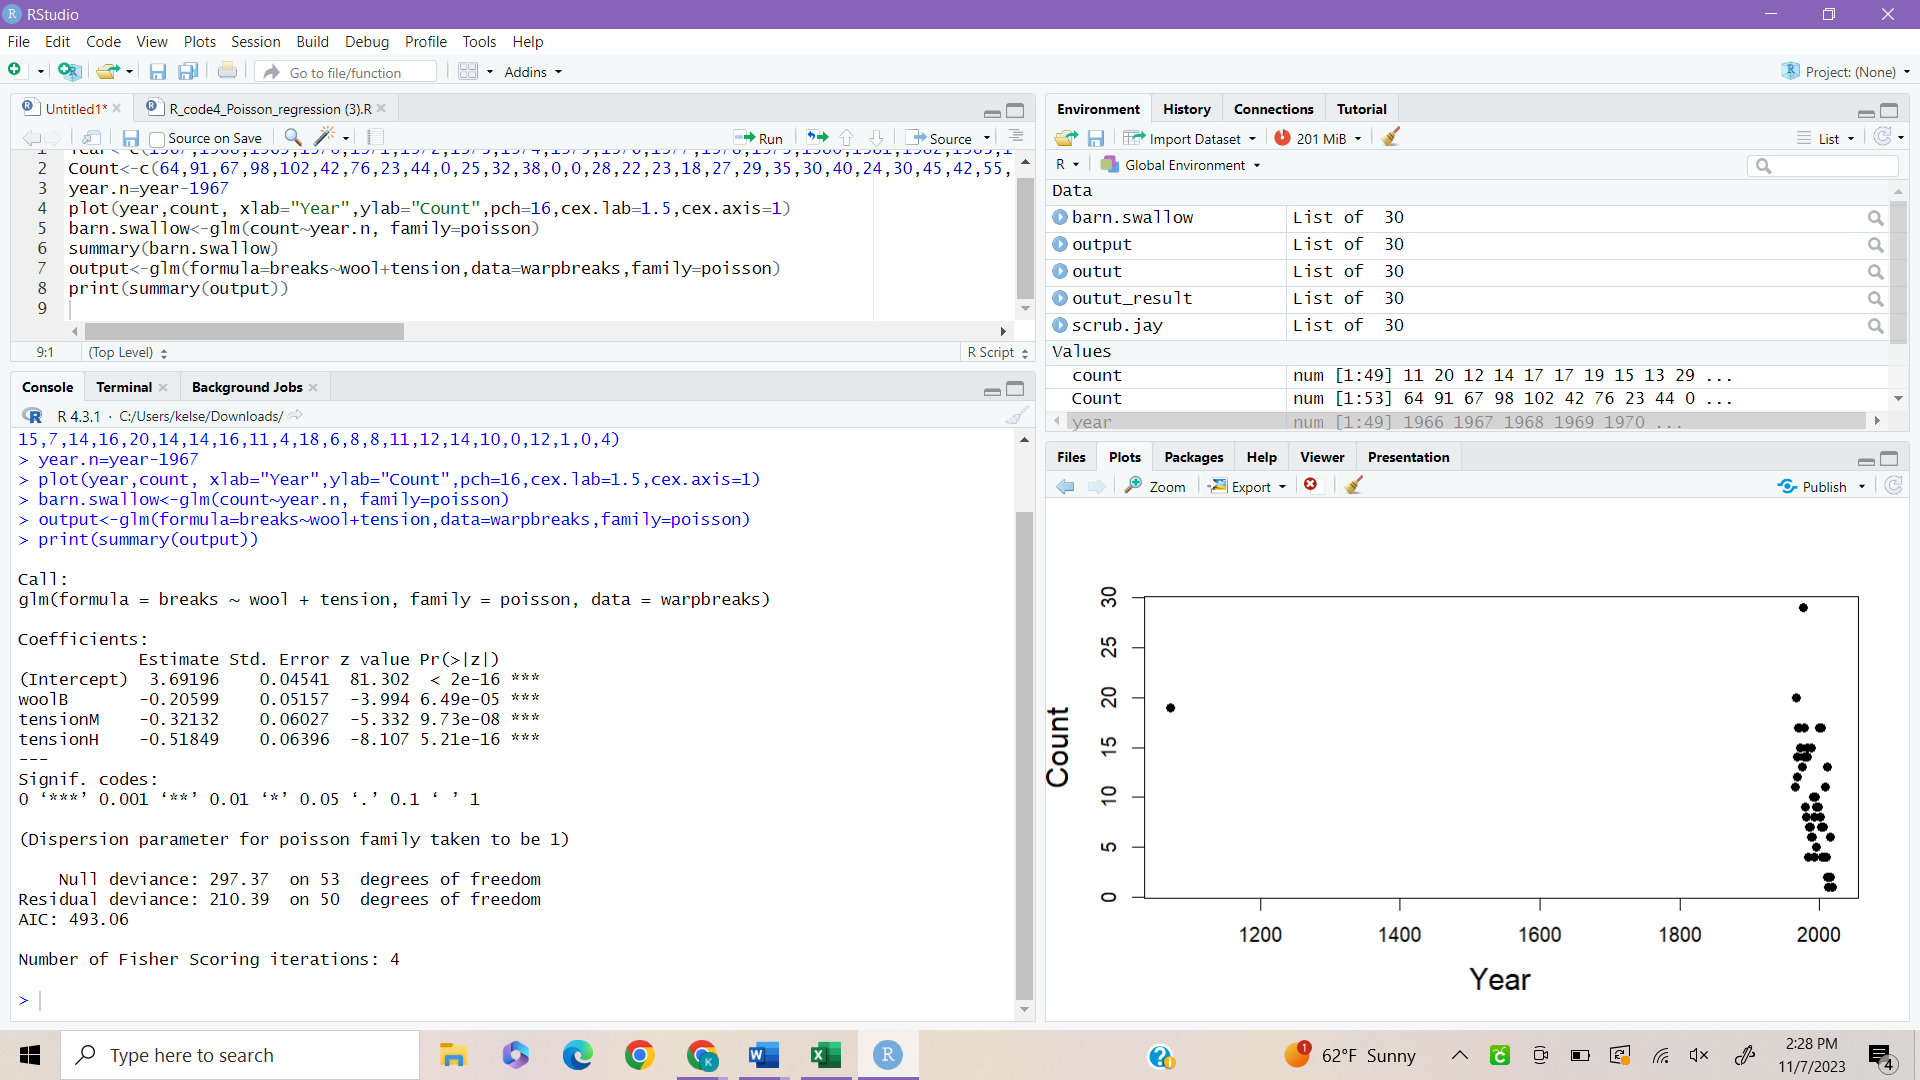Click the workspace panes grid icon

468,71
